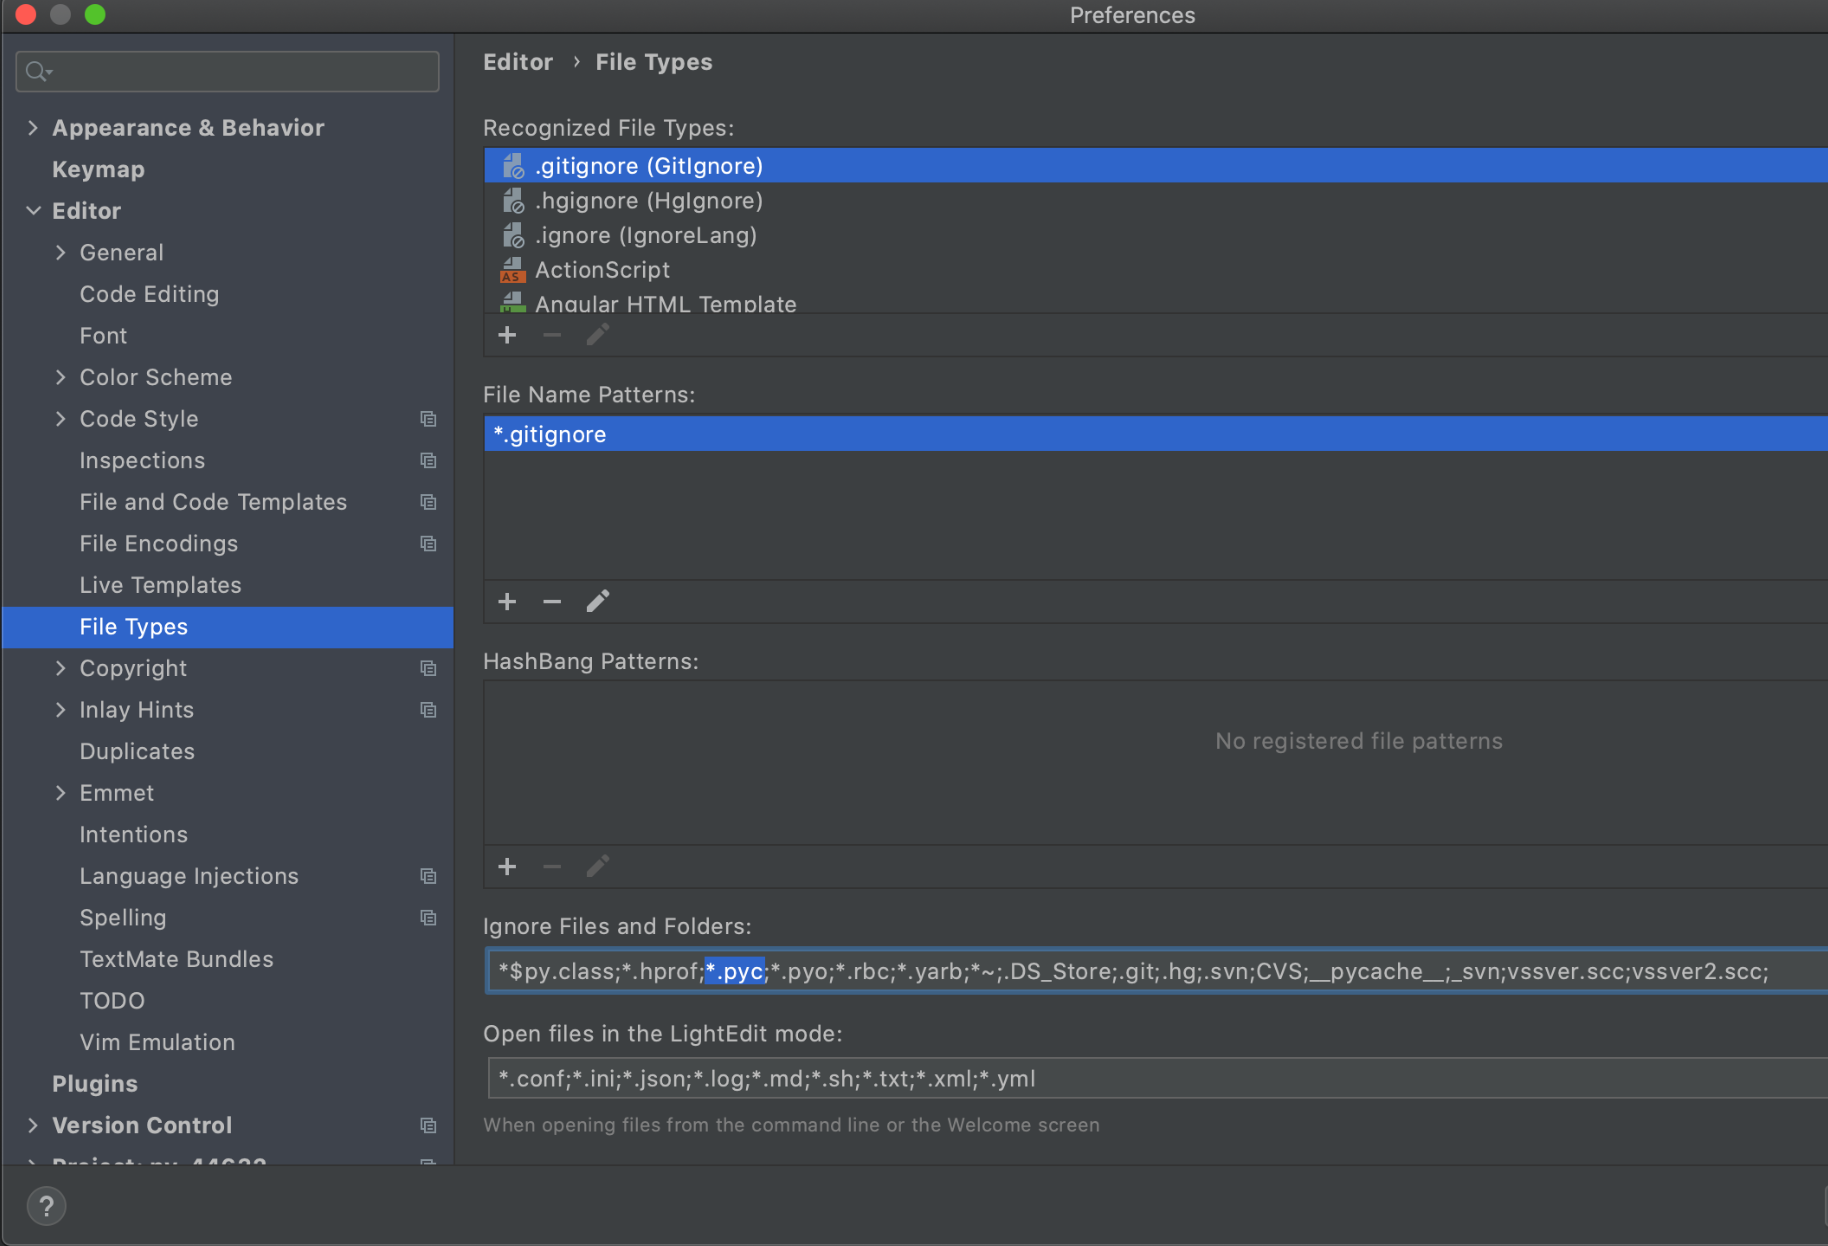This screenshot has height=1246, width=1828.
Task: Expand the Version Control section
Action: tap(33, 1124)
